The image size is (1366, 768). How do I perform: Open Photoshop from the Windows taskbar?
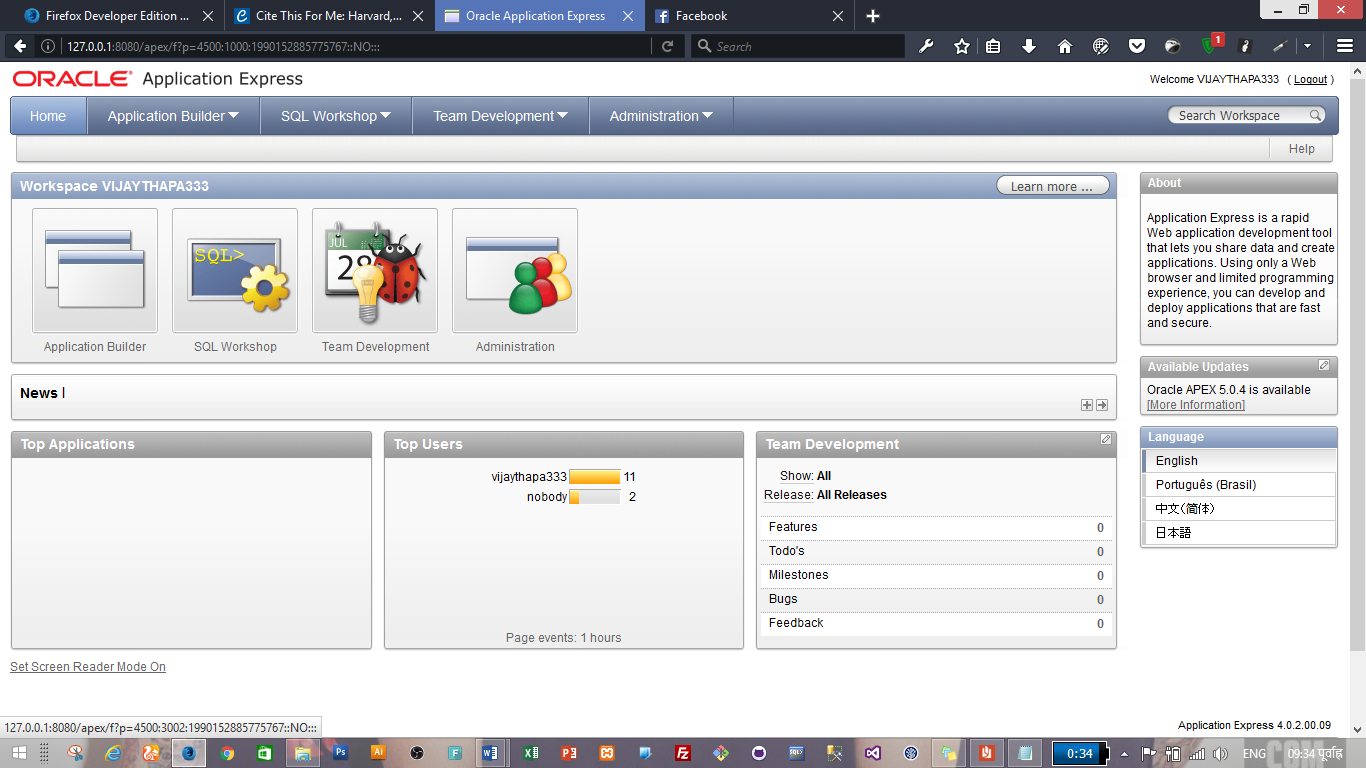(x=340, y=752)
